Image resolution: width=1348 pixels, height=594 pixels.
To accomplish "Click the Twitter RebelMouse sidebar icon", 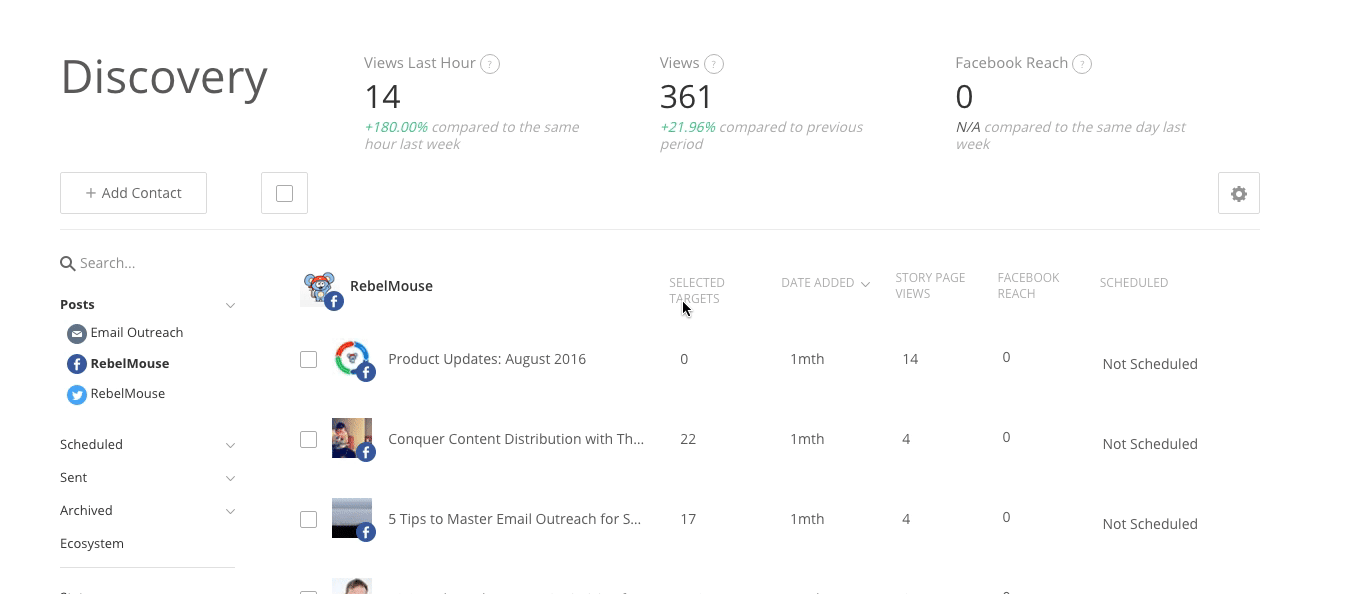I will (x=76, y=395).
